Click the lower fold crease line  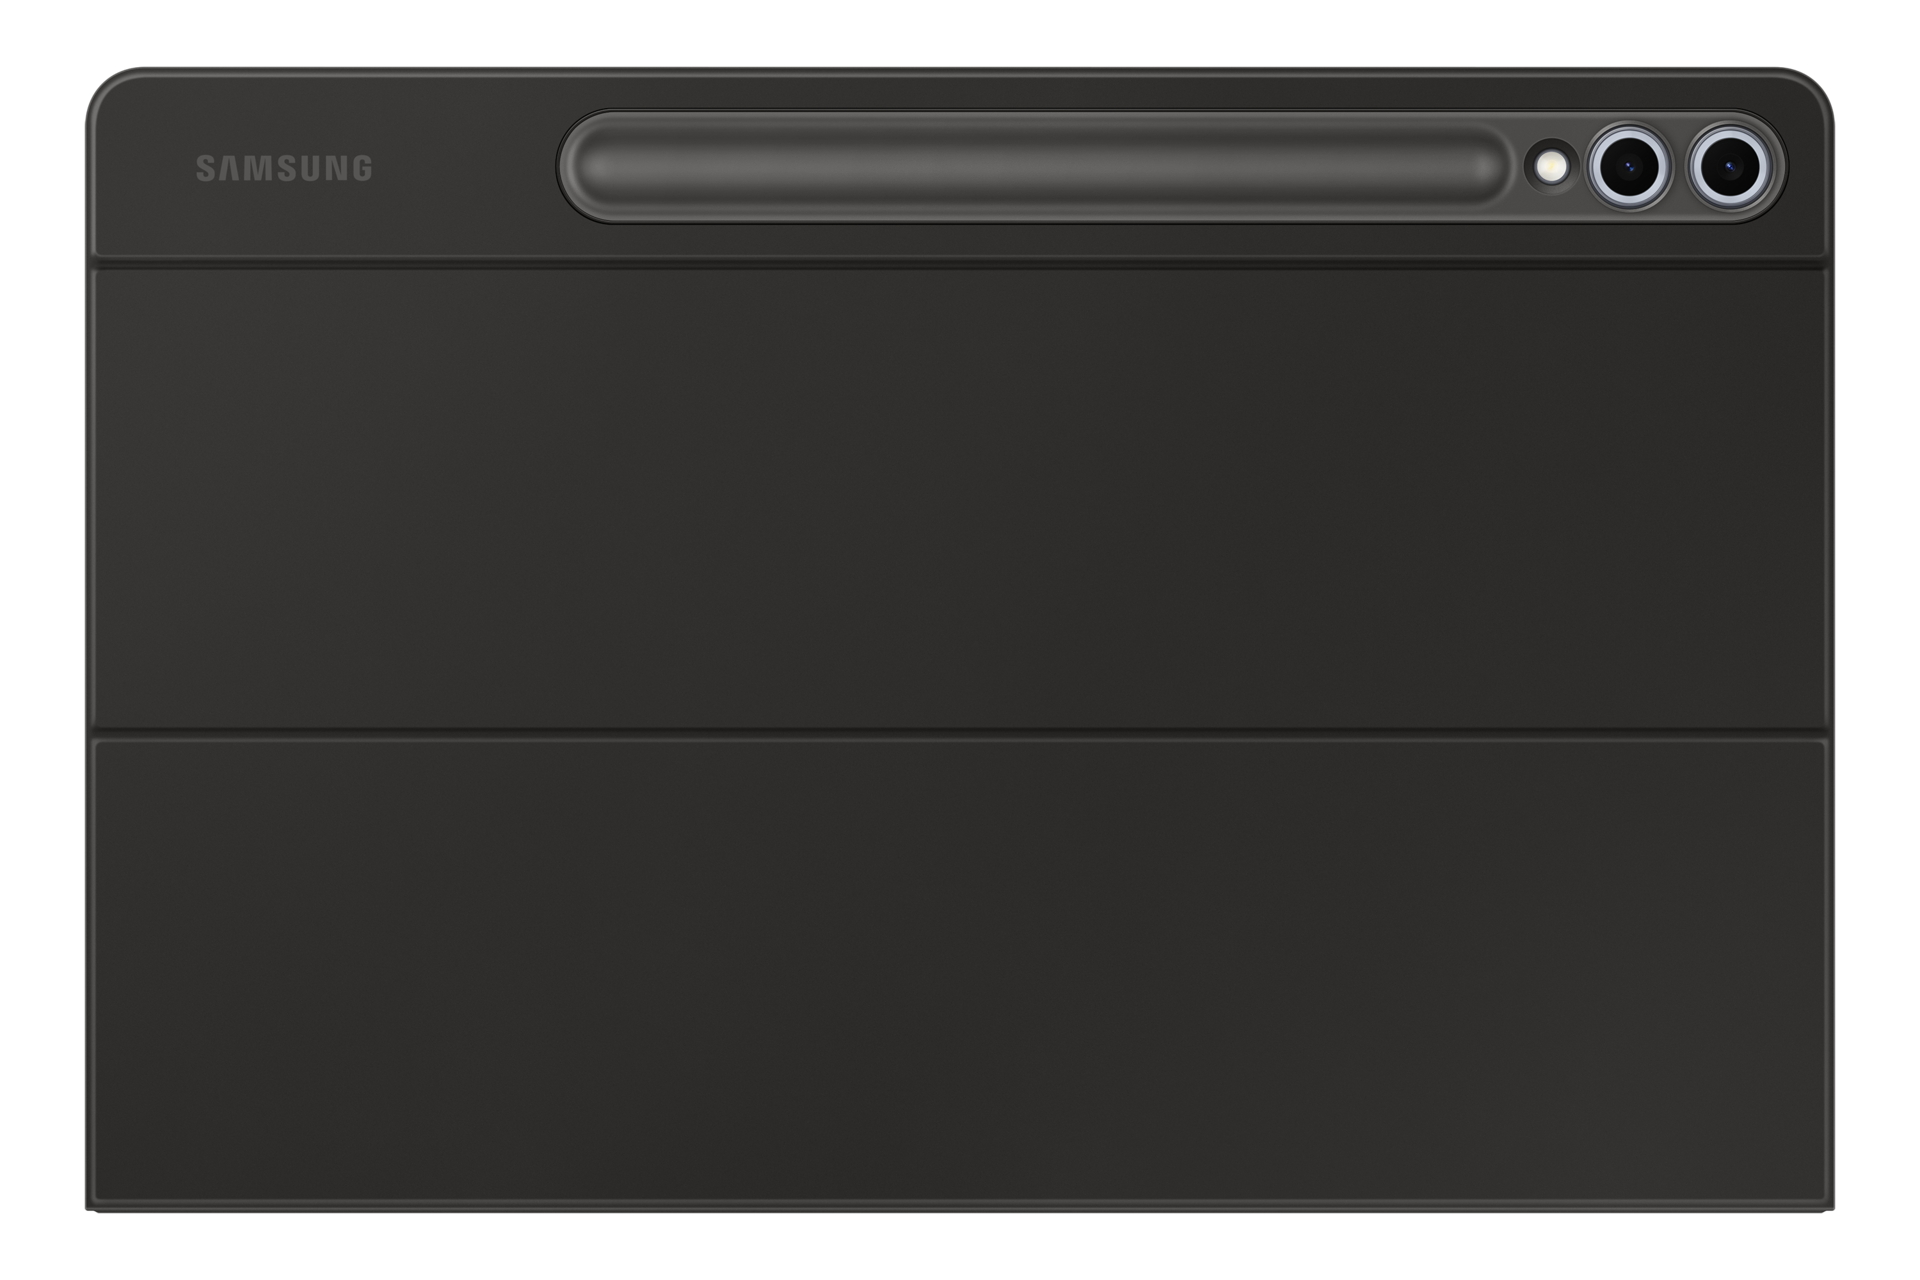pyautogui.click(x=960, y=734)
